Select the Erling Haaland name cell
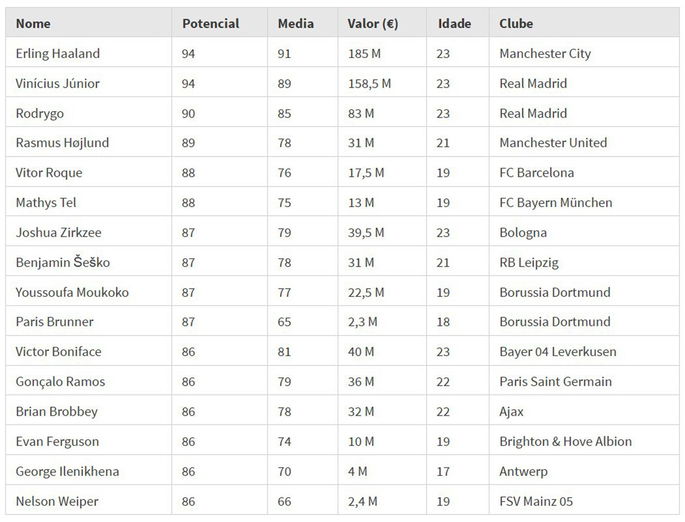 tap(58, 53)
